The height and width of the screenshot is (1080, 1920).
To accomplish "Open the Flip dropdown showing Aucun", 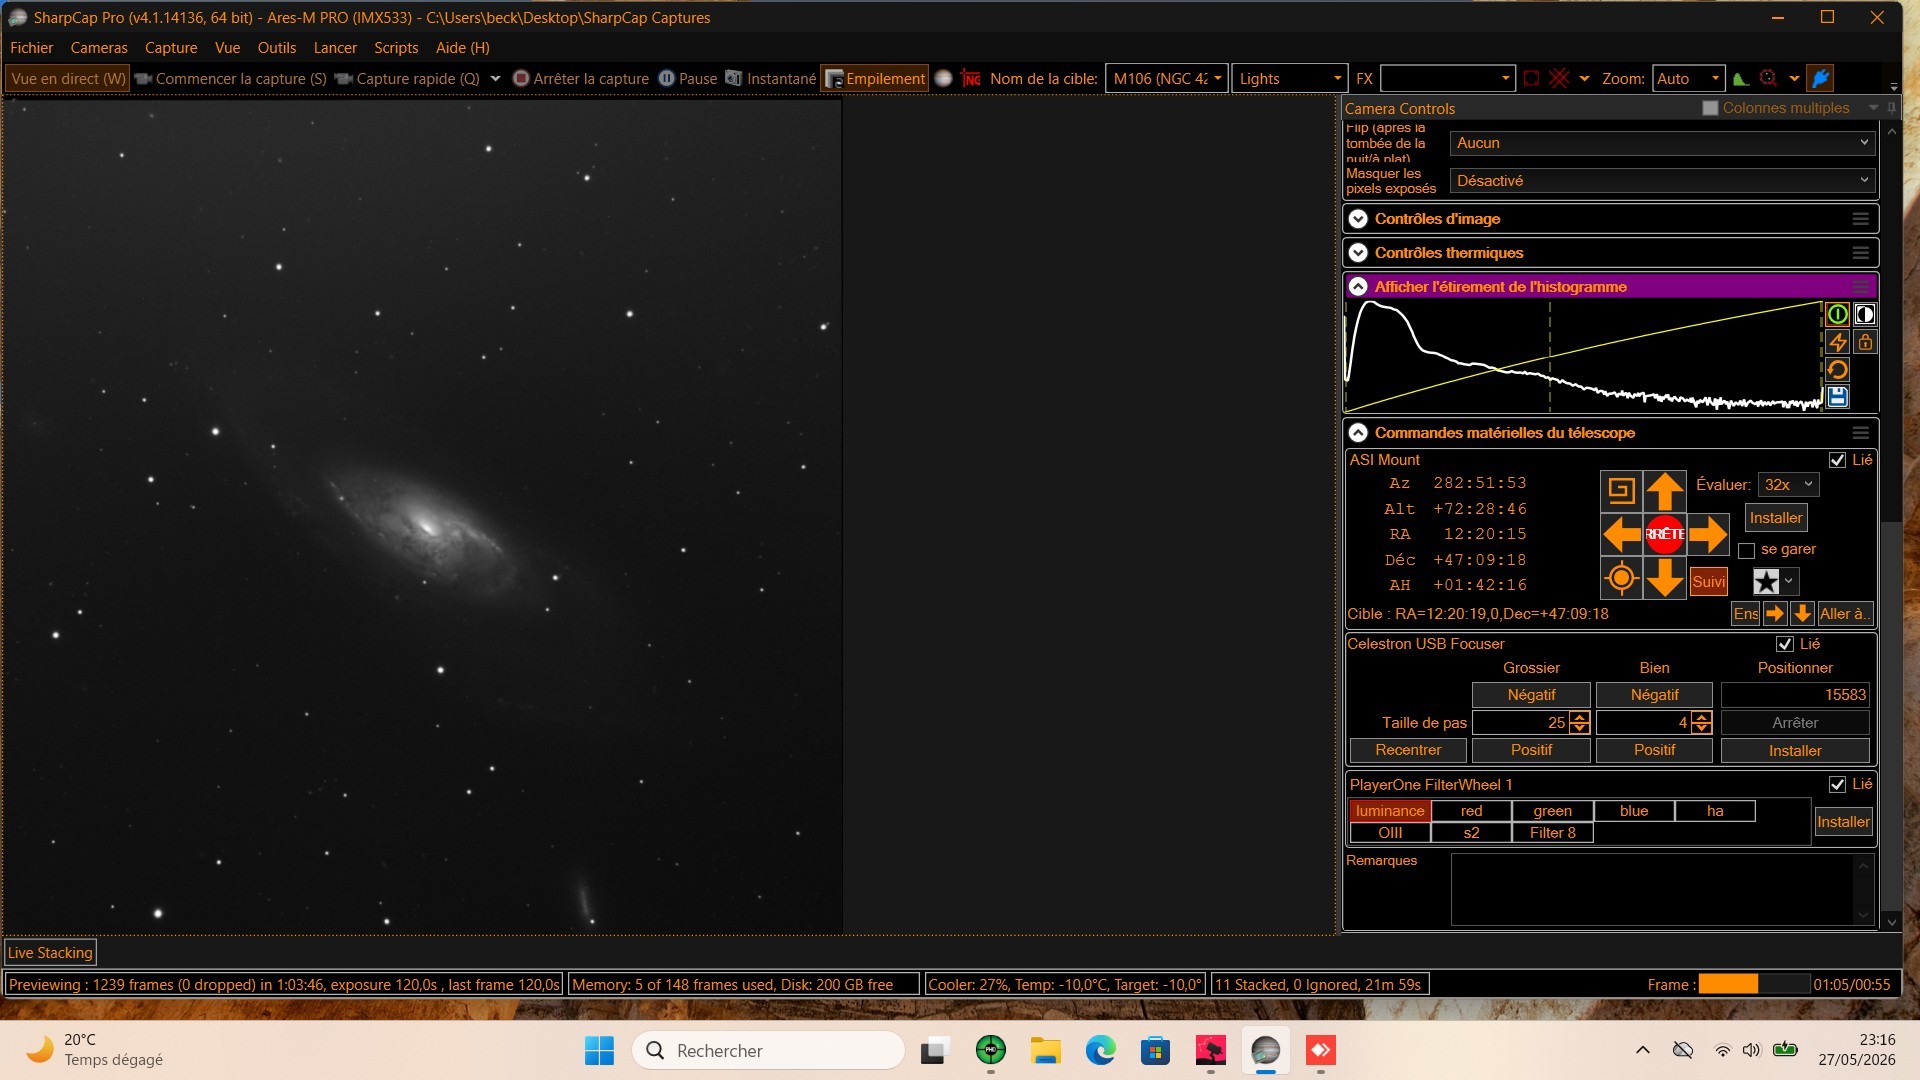I will point(1662,143).
